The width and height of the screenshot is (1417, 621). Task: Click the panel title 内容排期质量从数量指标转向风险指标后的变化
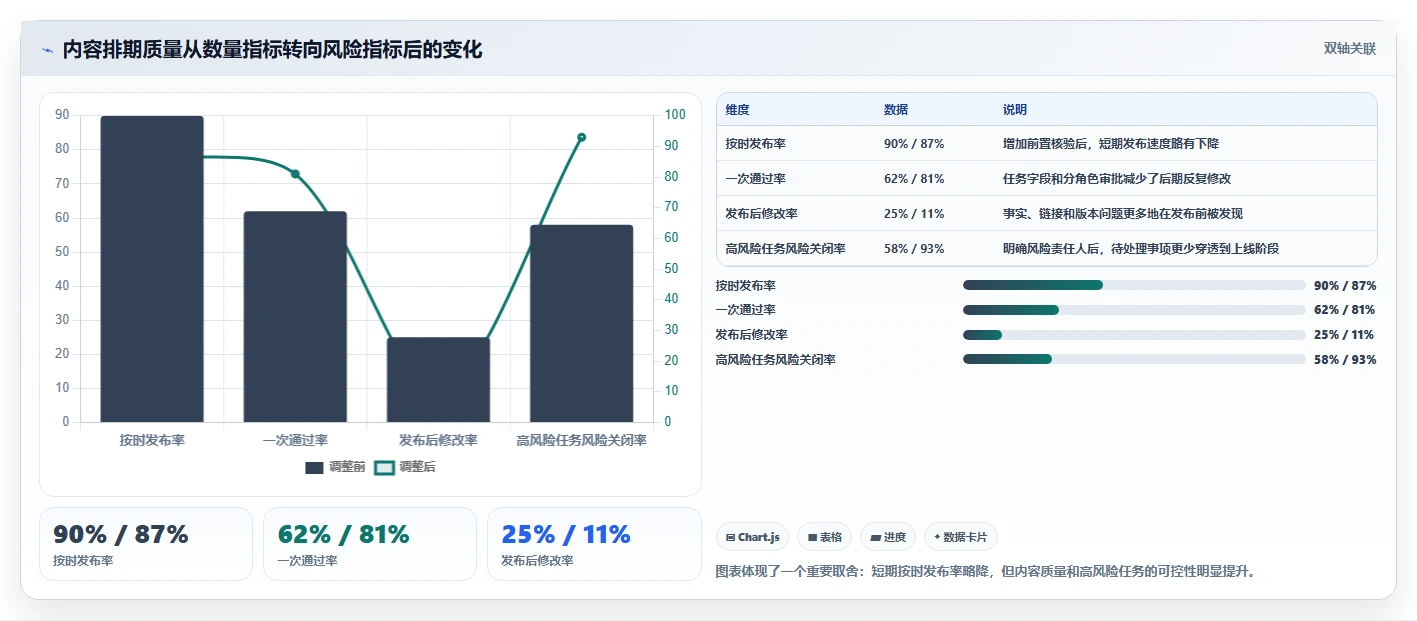(x=272, y=50)
